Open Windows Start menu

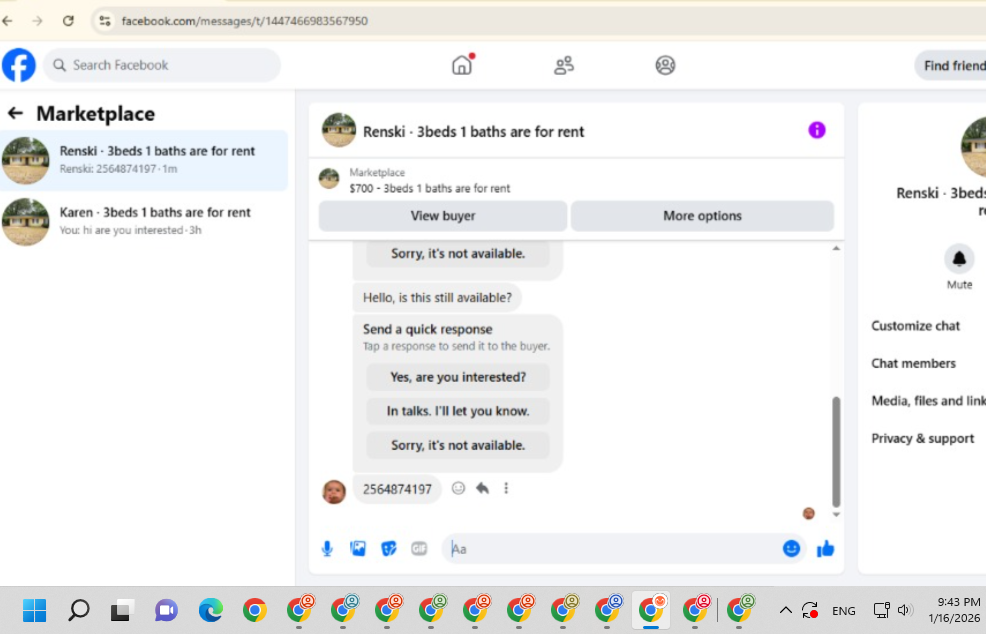(34, 610)
